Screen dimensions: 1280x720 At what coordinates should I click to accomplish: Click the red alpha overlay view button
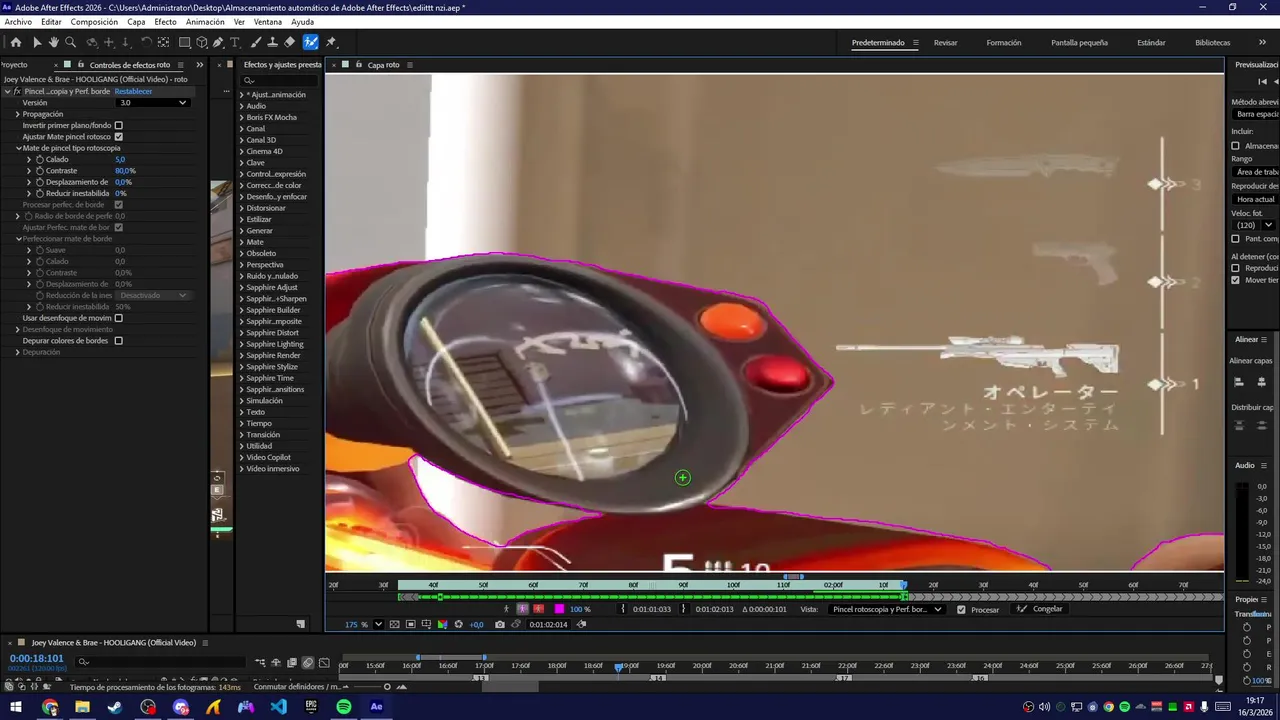tap(539, 609)
